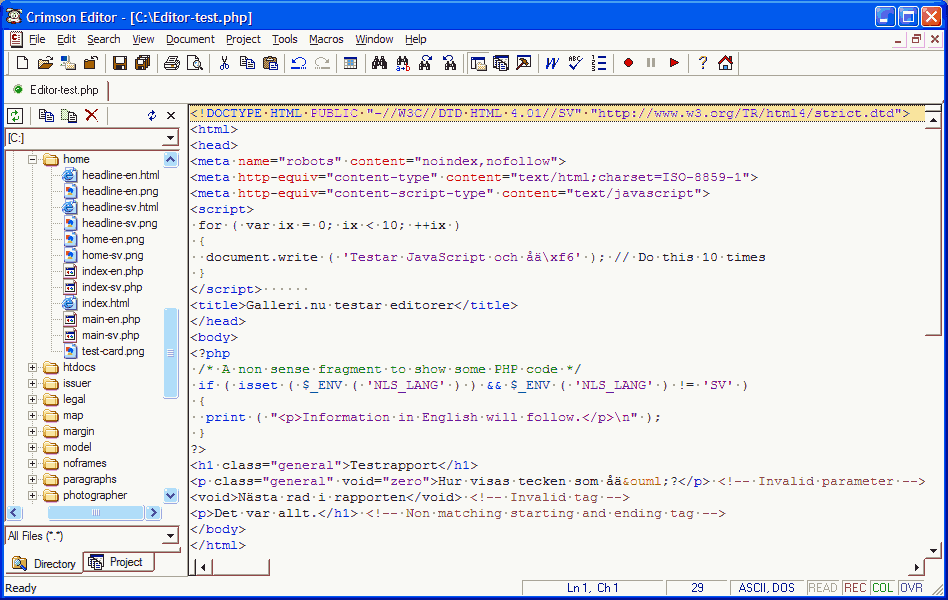Click the directory tree horizontal scrollbar thumb
The width and height of the screenshot is (948, 600).
pos(96,513)
